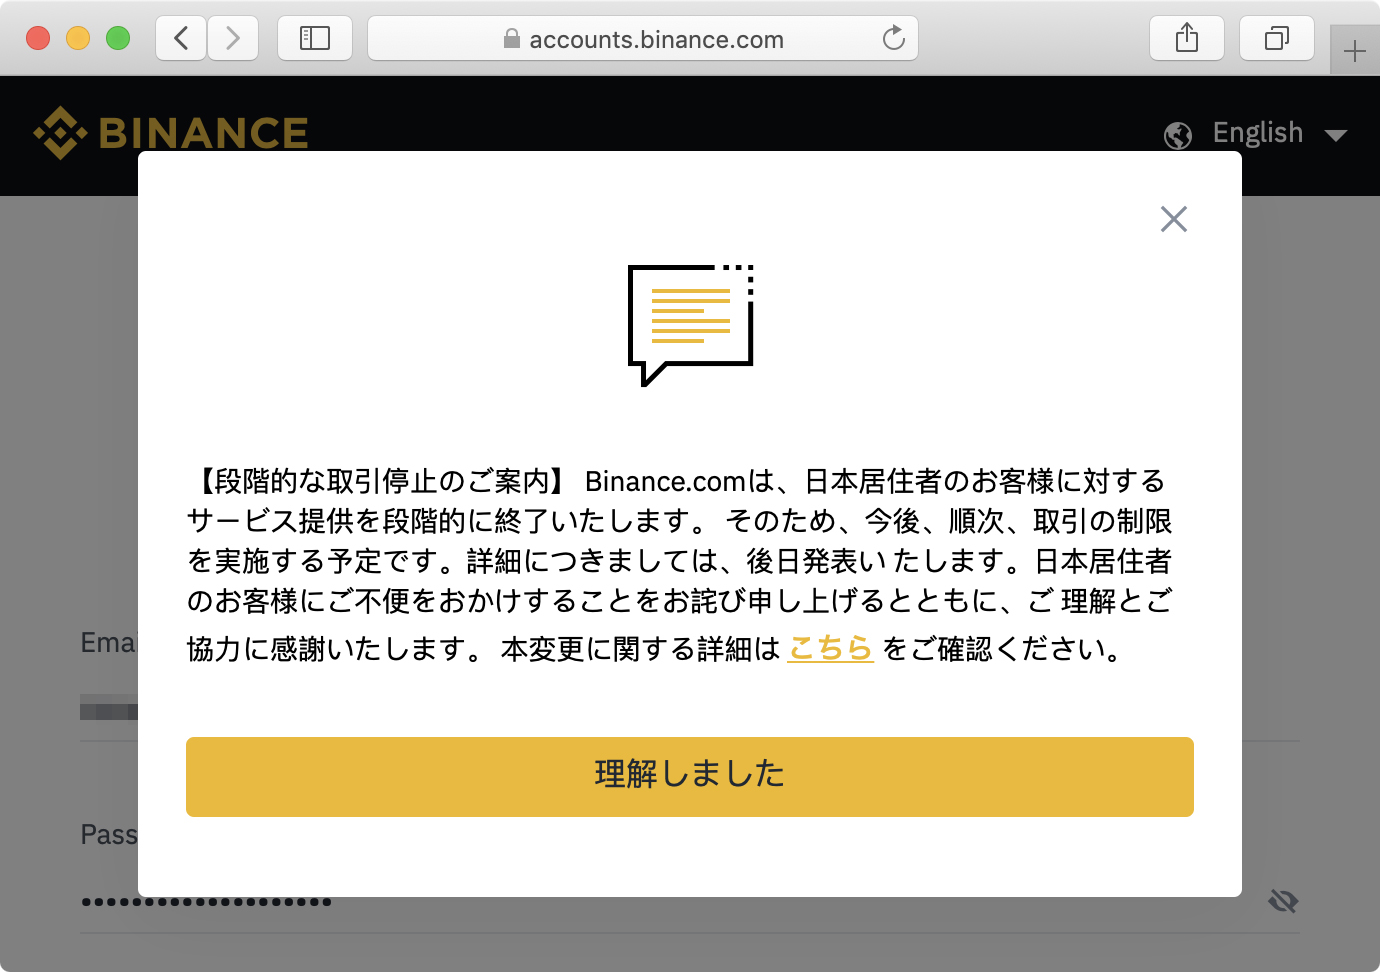Click the Safari share icon
This screenshot has height=972, width=1380.
(1187, 38)
